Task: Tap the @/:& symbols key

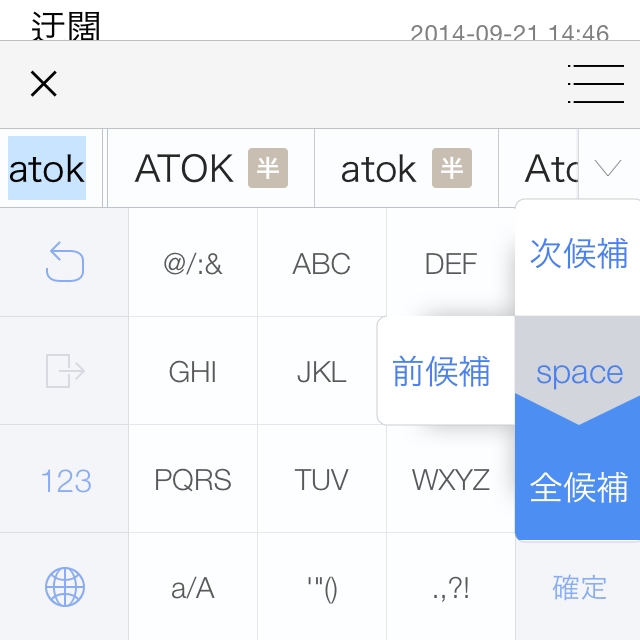Action: [193, 263]
